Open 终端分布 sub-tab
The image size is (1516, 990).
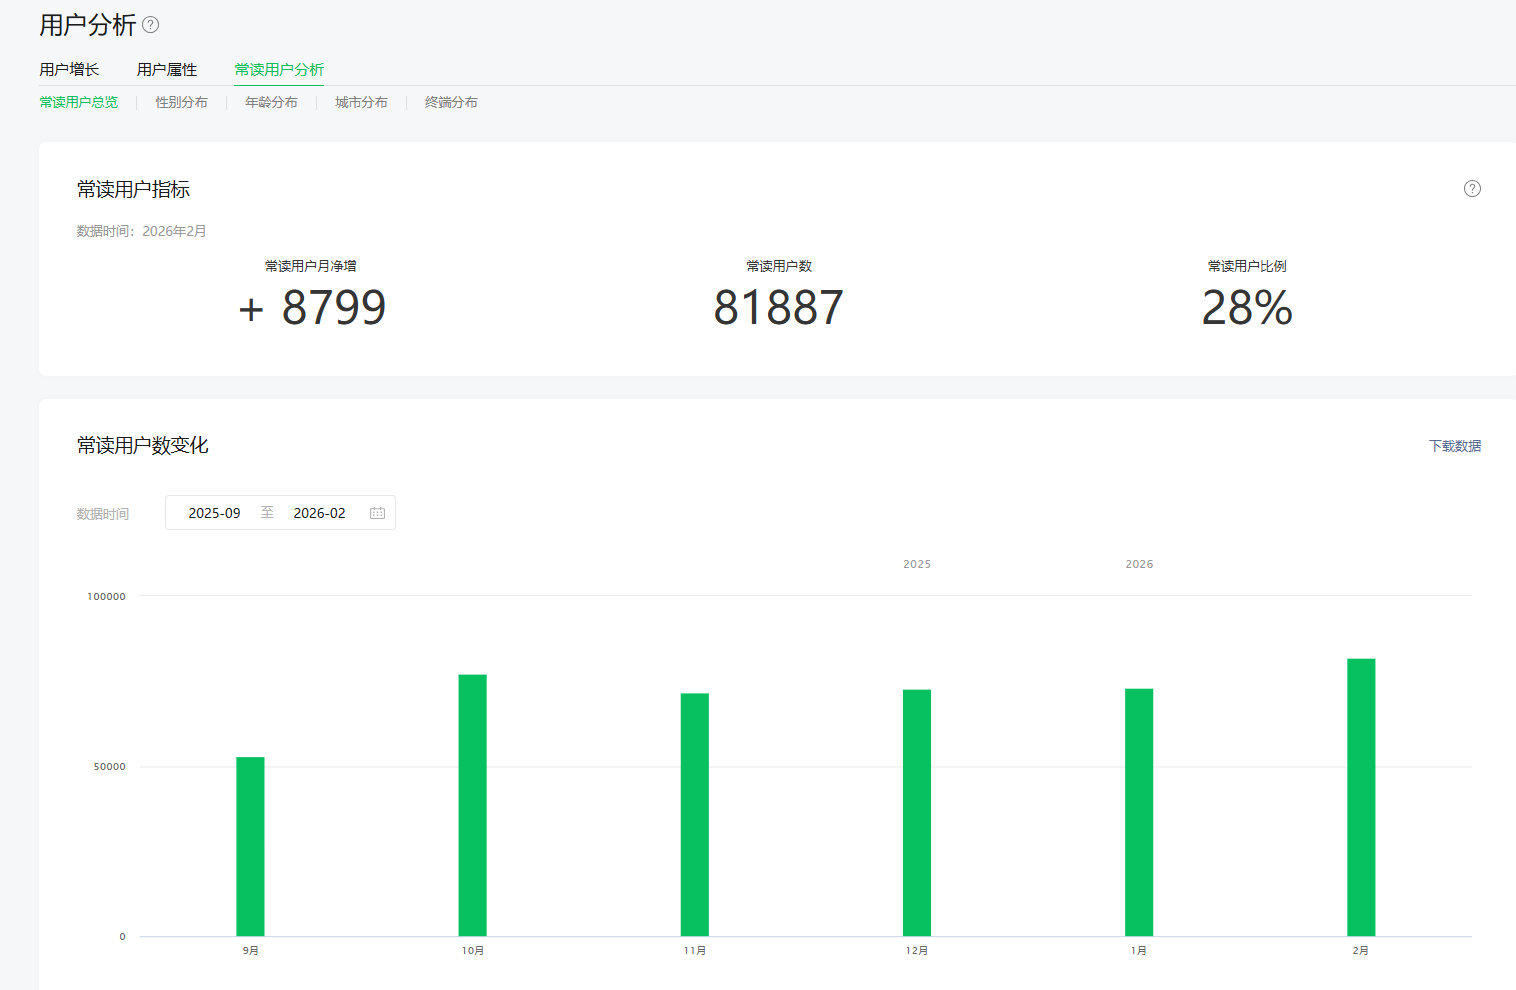point(451,102)
